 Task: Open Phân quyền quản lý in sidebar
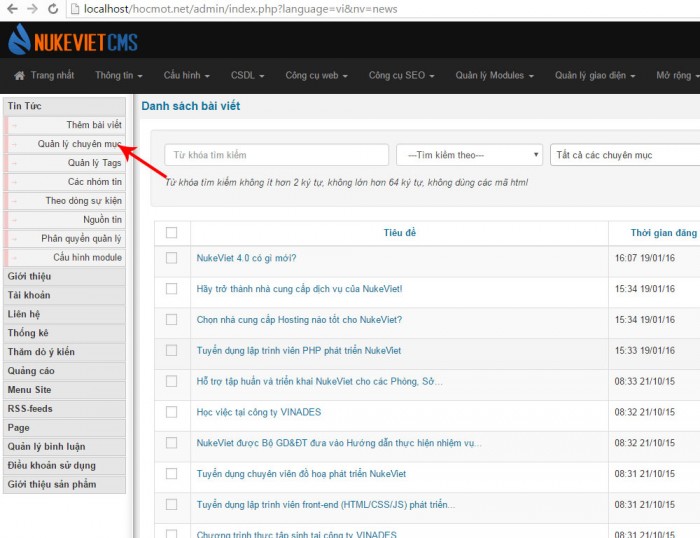pyautogui.click(x=65, y=239)
